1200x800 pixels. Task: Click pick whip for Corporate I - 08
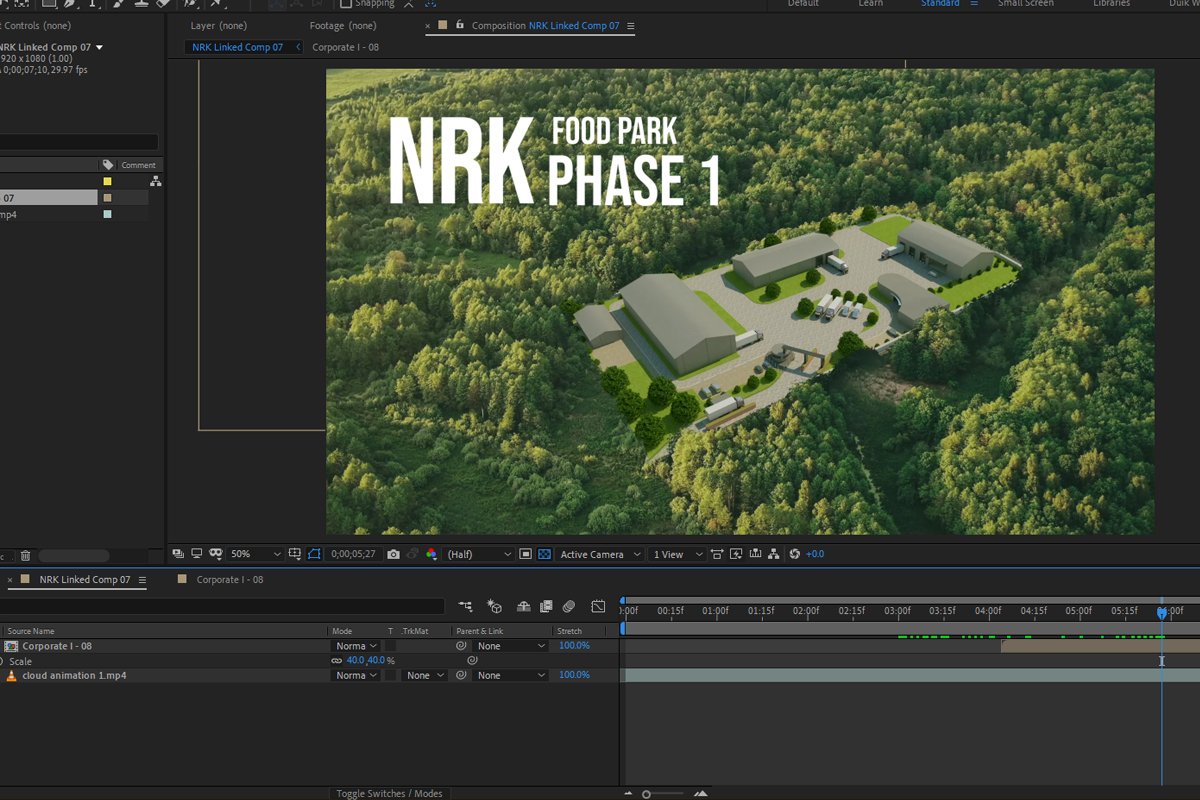[461, 646]
